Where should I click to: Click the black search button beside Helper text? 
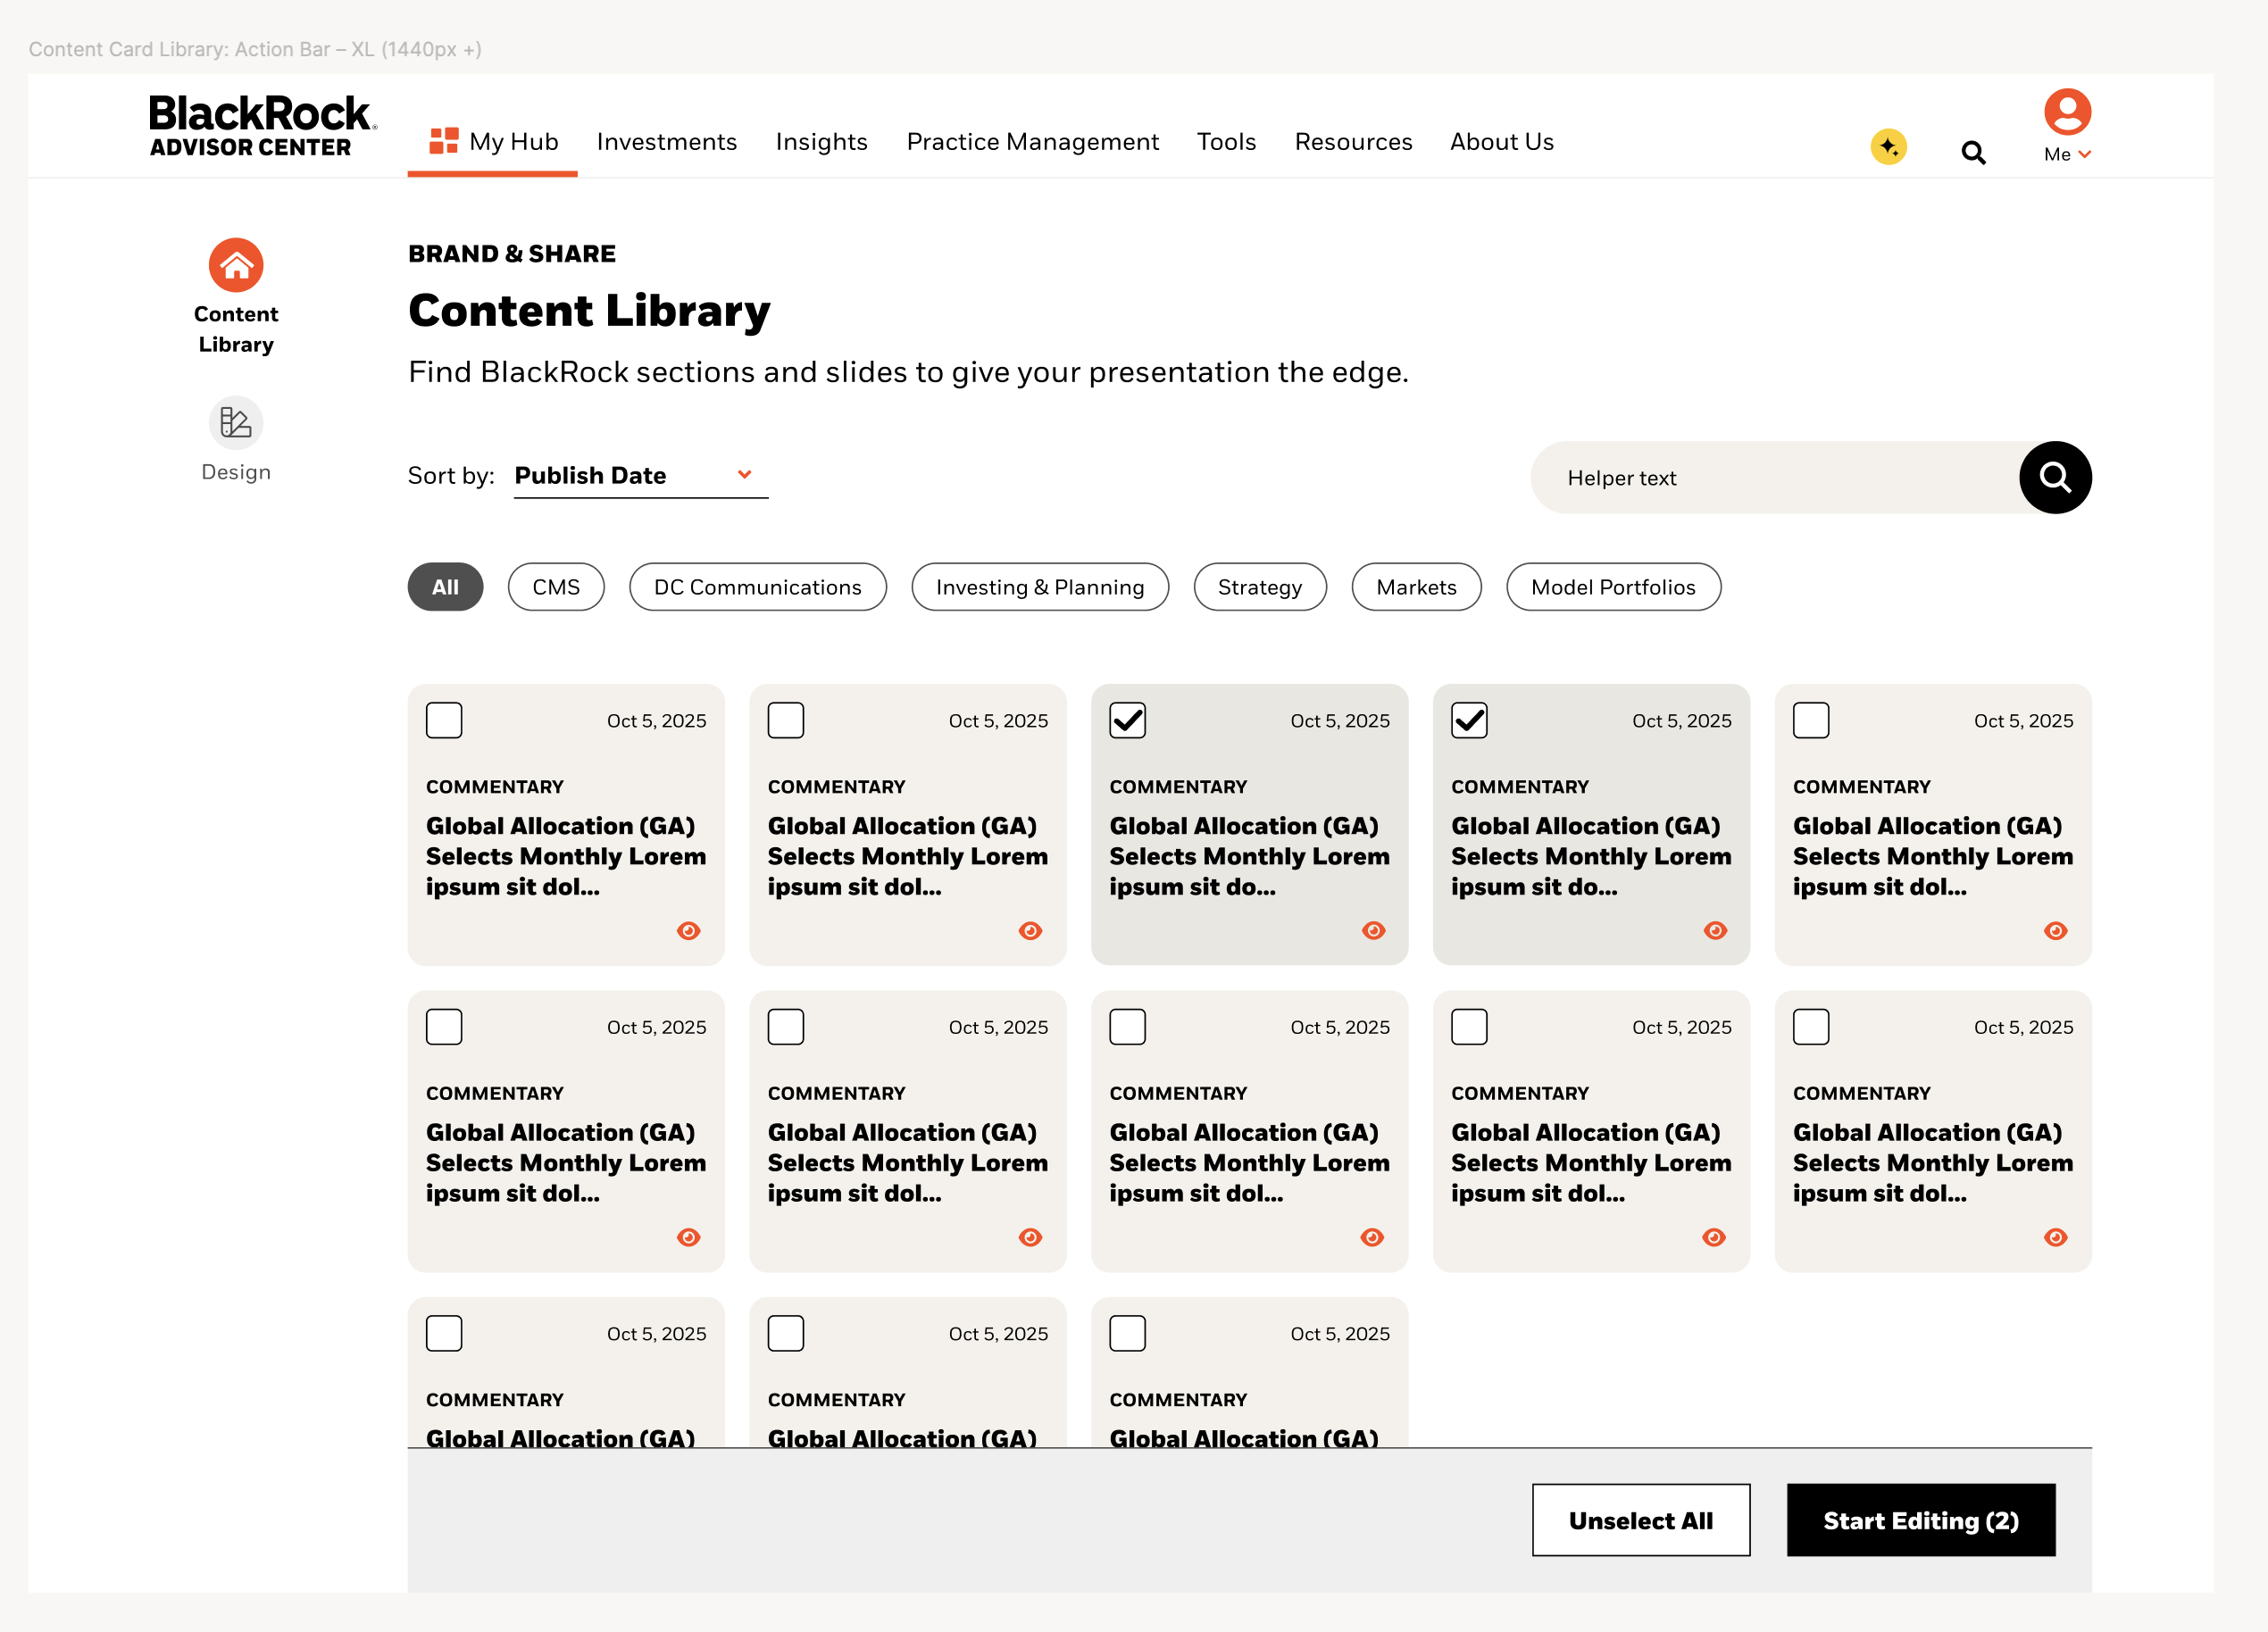pyautogui.click(x=2054, y=478)
